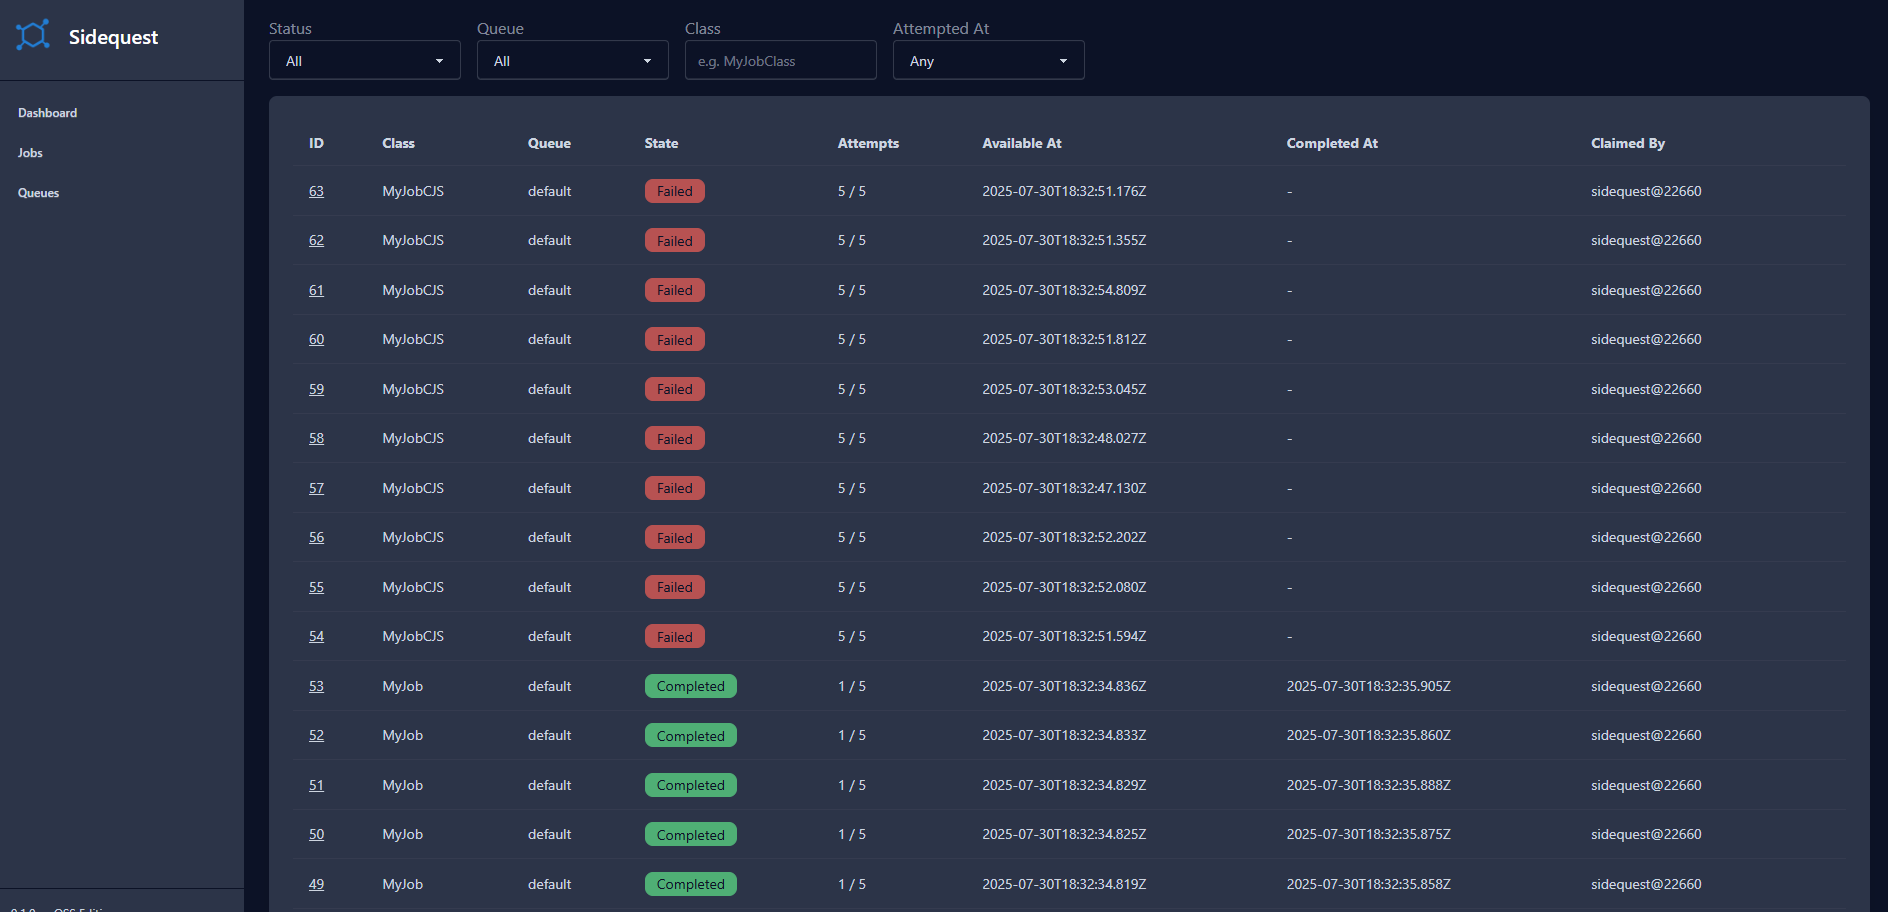The height and width of the screenshot is (912, 1888).
Task: Open job ID 49 link
Action: [x=316, y=884]
